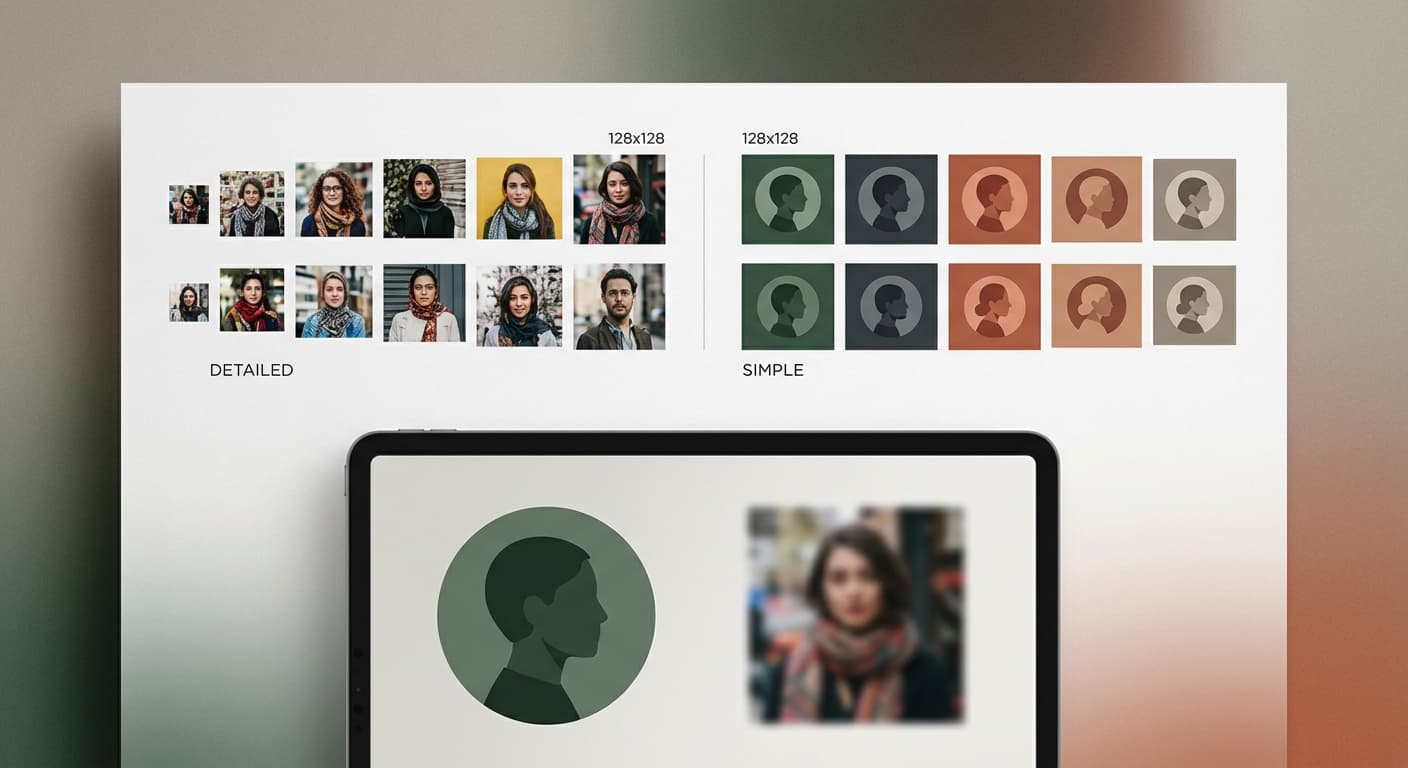Click the rust avatar with hair bun

click(994, 306)
